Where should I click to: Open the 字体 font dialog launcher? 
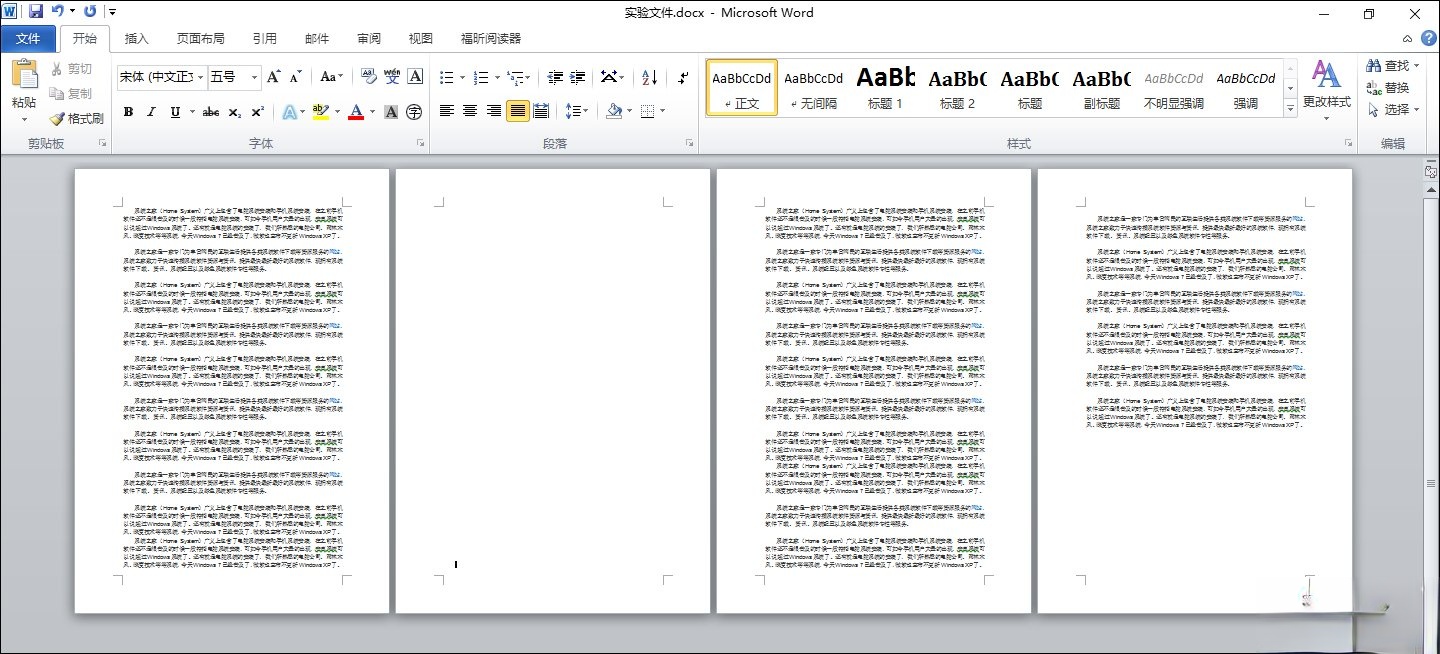coord(419,144)
